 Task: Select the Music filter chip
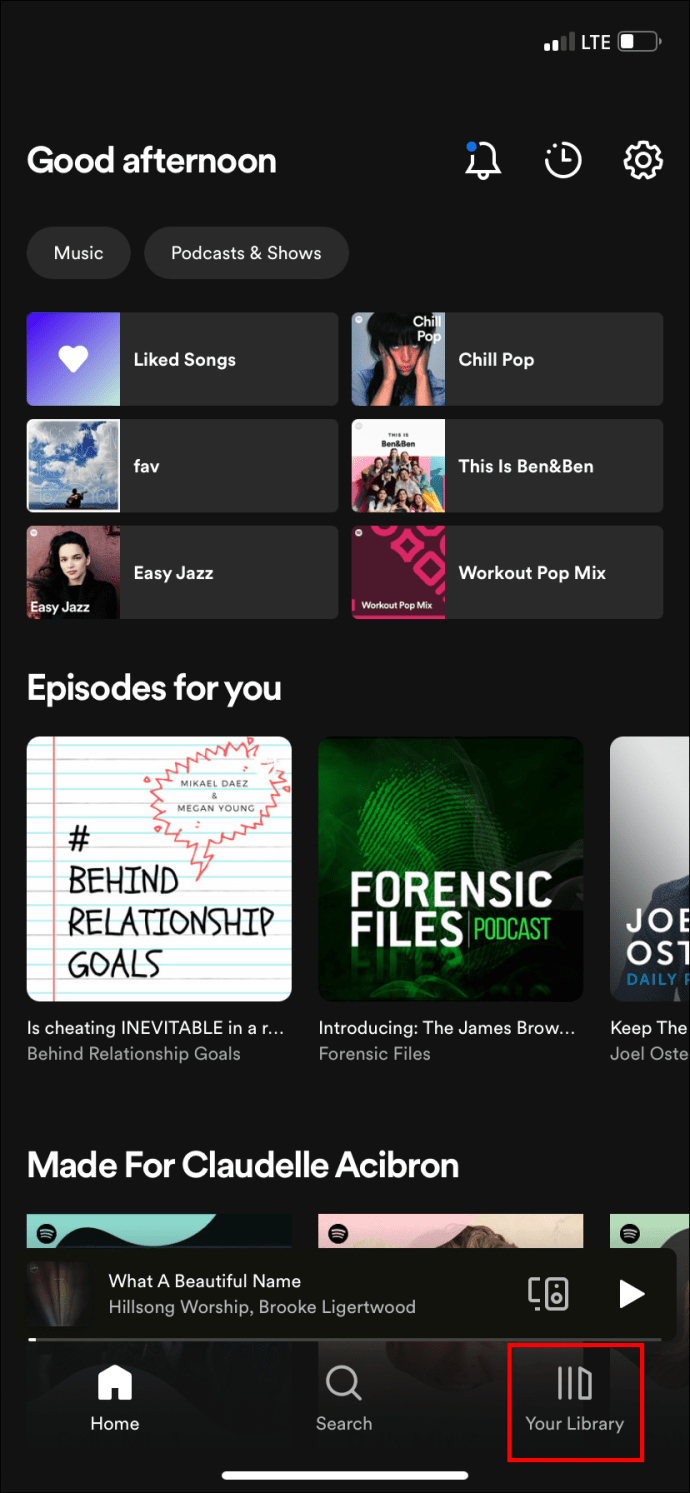[79, 253]
